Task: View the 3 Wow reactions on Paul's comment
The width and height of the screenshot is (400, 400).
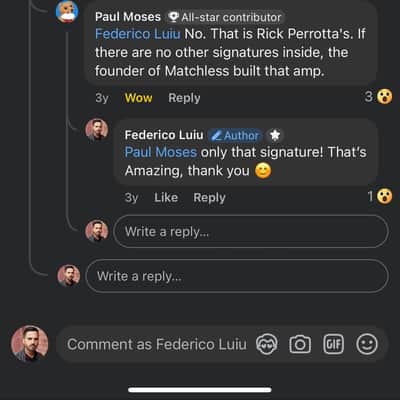Action: (378, 97)
